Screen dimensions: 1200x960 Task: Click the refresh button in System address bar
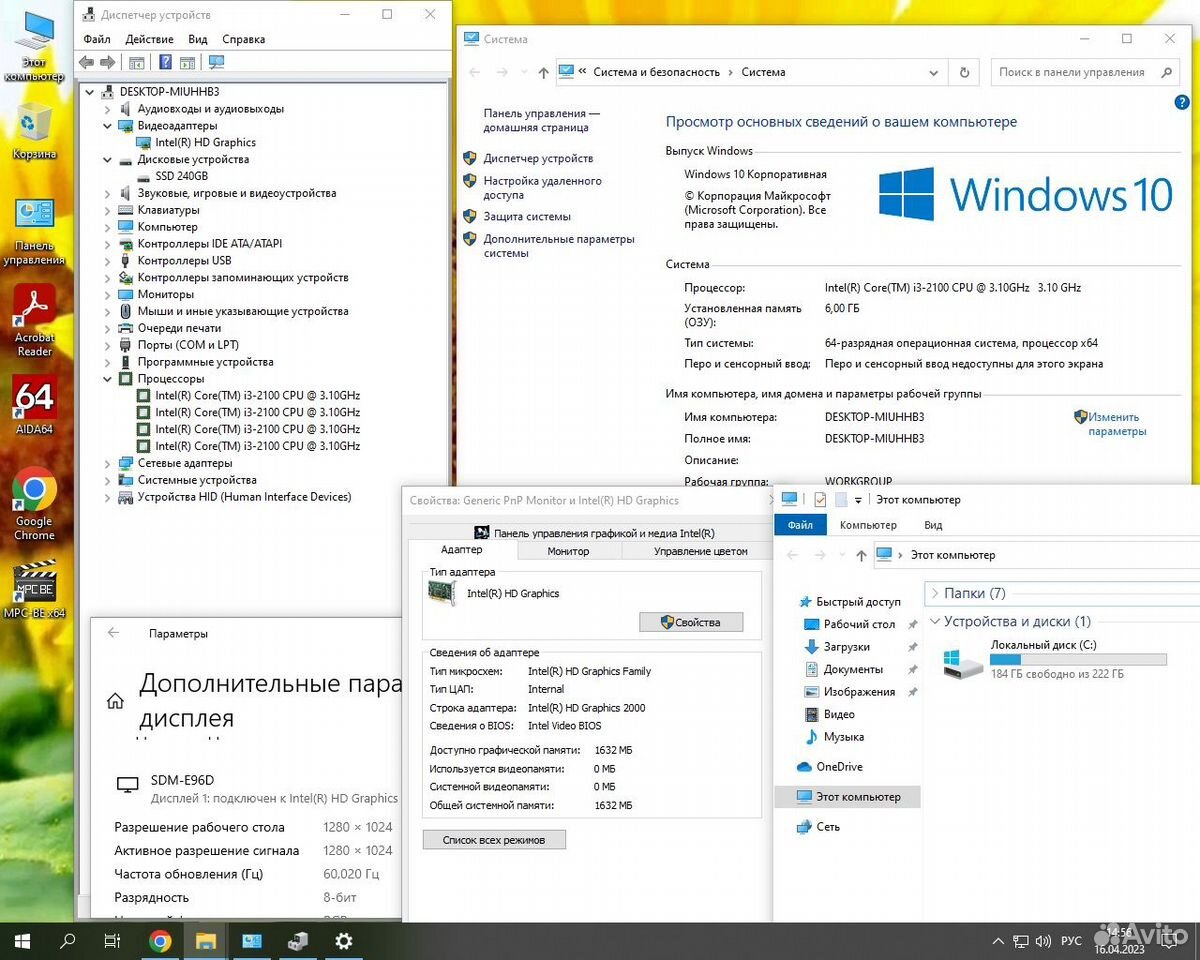[x=964, y=72]
